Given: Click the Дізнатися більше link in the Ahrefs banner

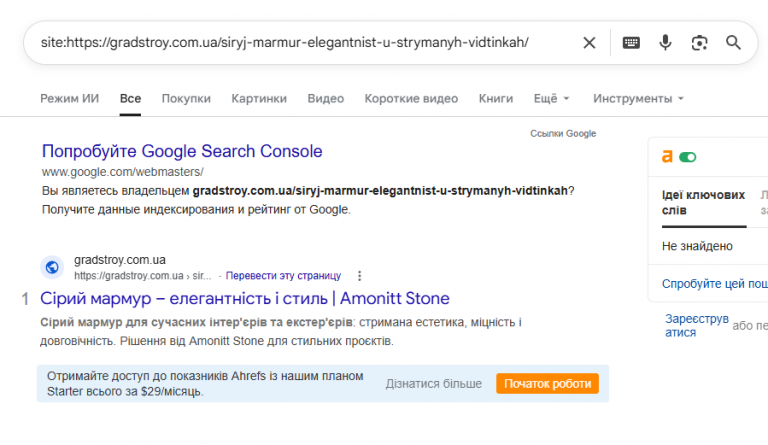Looking at the screenshot, I should 433,384.
